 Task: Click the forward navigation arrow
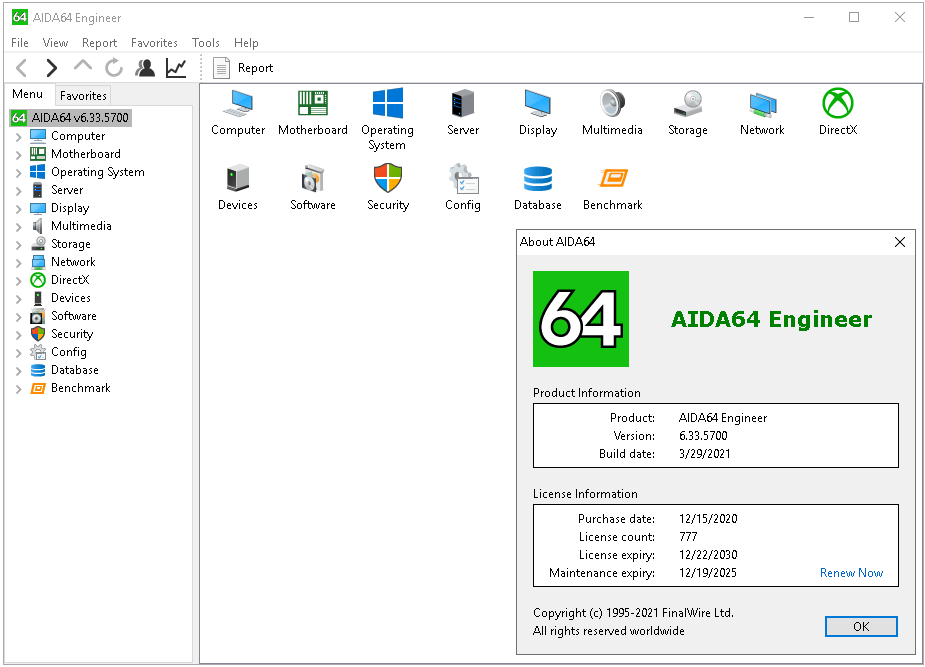tap(51, 68)
